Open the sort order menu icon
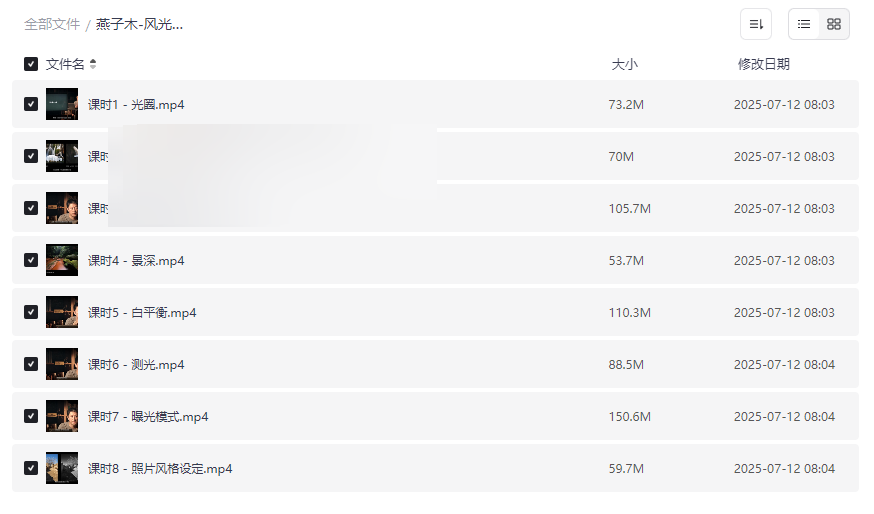 [x=756, y=24]
